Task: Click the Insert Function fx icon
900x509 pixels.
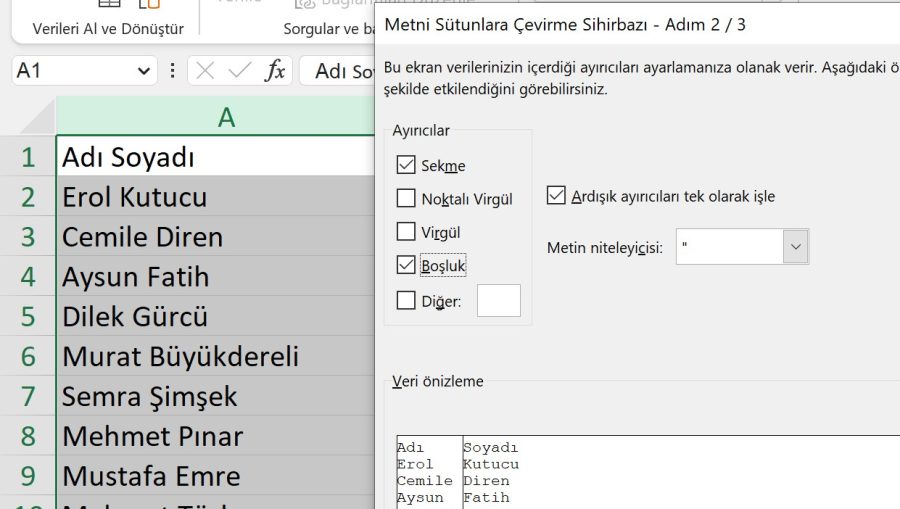Action: point(275,71)
